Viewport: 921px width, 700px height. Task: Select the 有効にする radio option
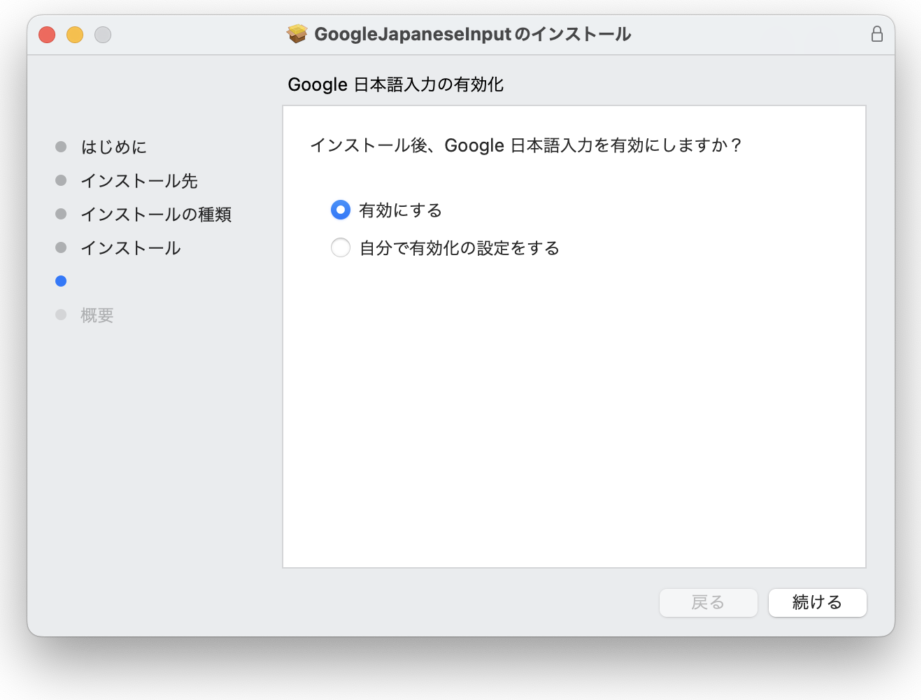click(341, 210)
